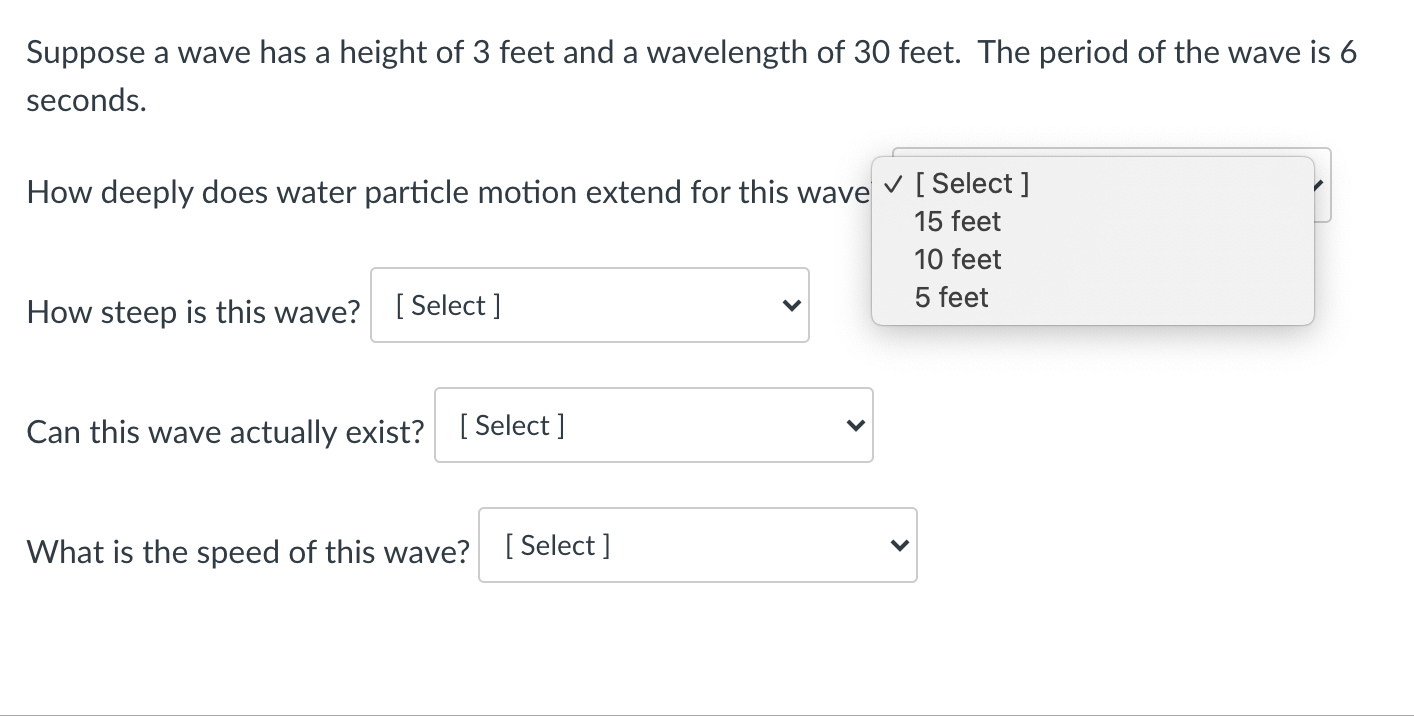The width and height of the screenshot is (1414, 716).
Task: Select '15 feet' from the open dropdown
Action: click(956, 221)
